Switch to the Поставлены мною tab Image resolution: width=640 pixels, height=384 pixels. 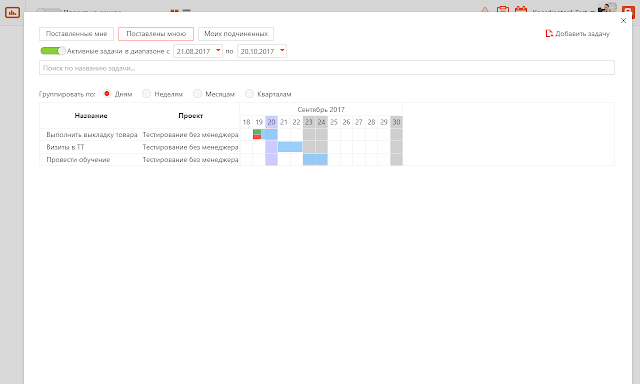(156, 34)
